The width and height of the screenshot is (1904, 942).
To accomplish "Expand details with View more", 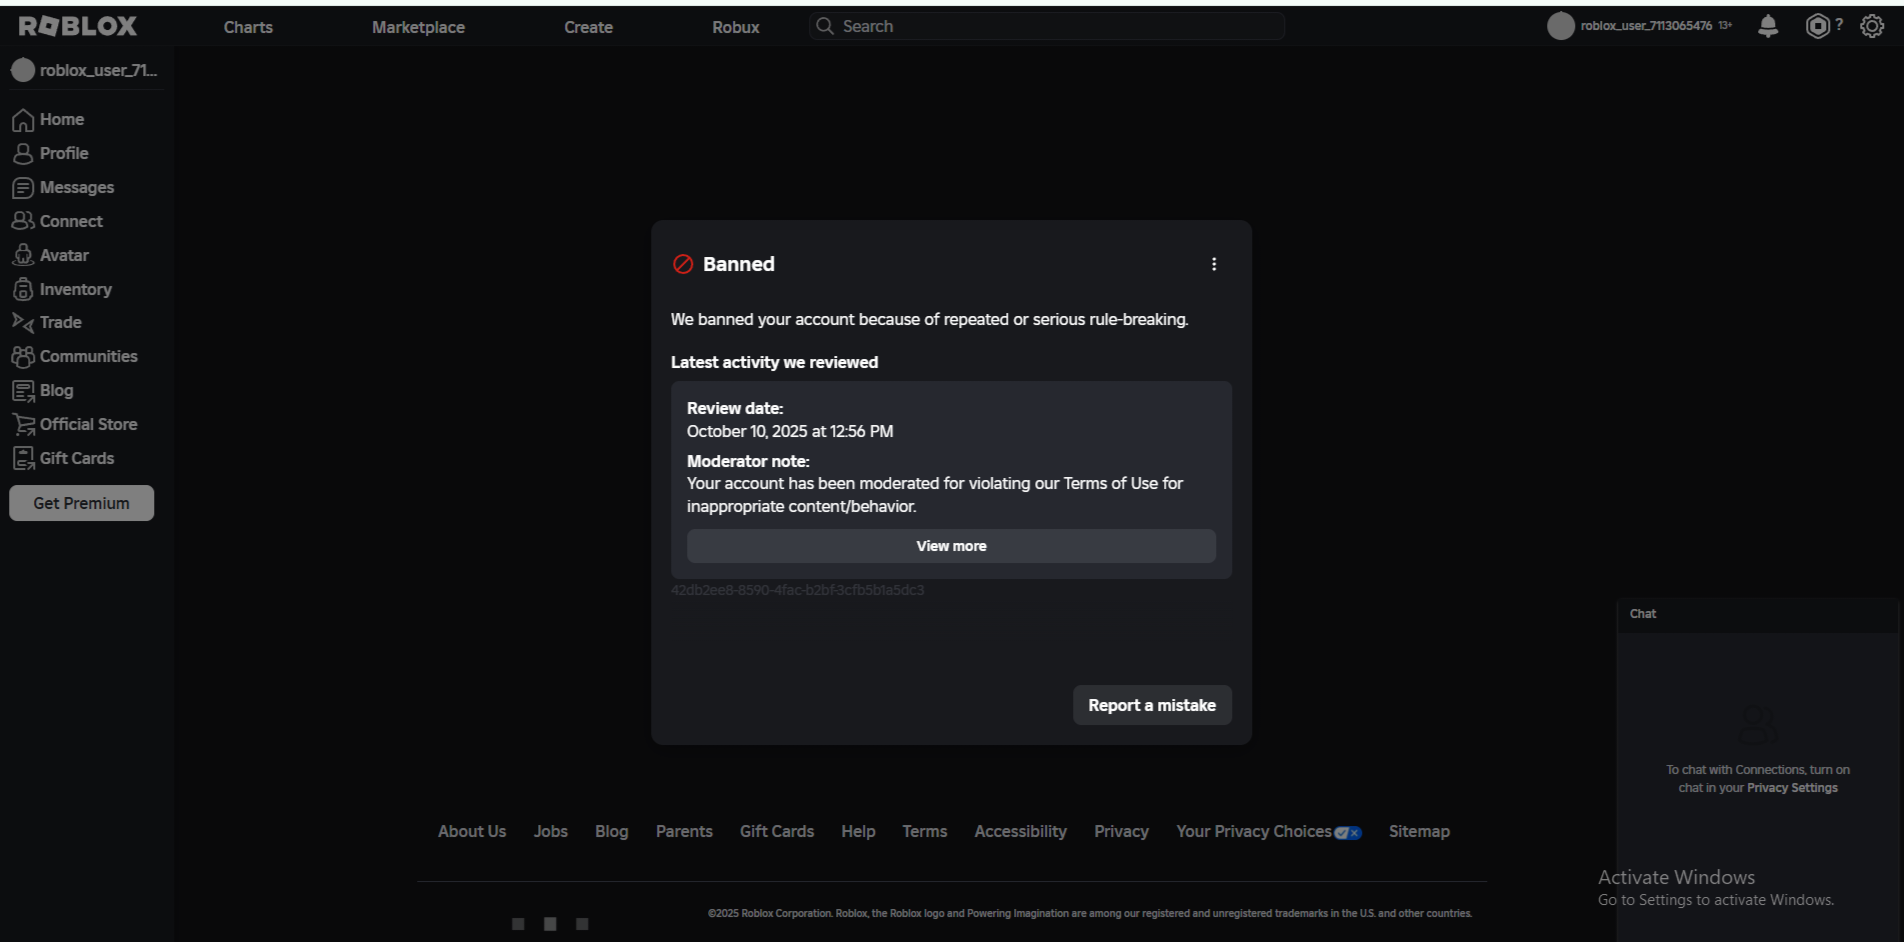I will coord(951,546).
